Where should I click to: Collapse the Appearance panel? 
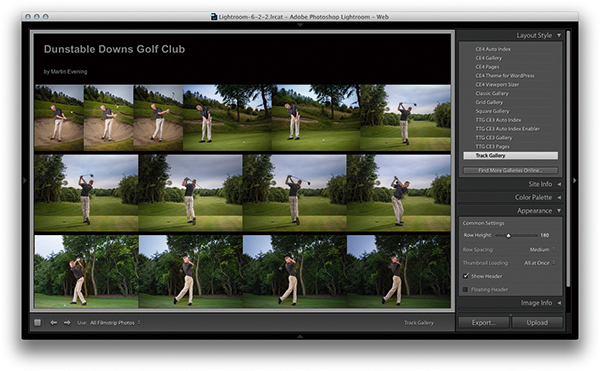point(559,211)
